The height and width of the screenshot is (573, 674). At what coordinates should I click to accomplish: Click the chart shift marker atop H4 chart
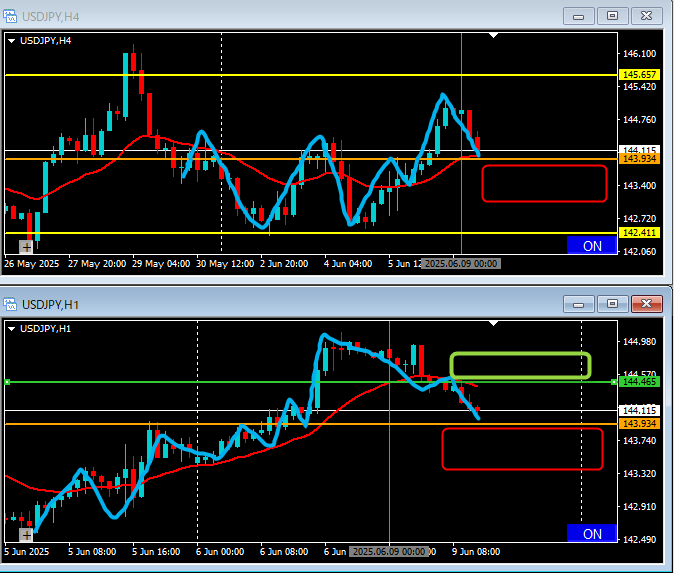[x=493, y=35]
